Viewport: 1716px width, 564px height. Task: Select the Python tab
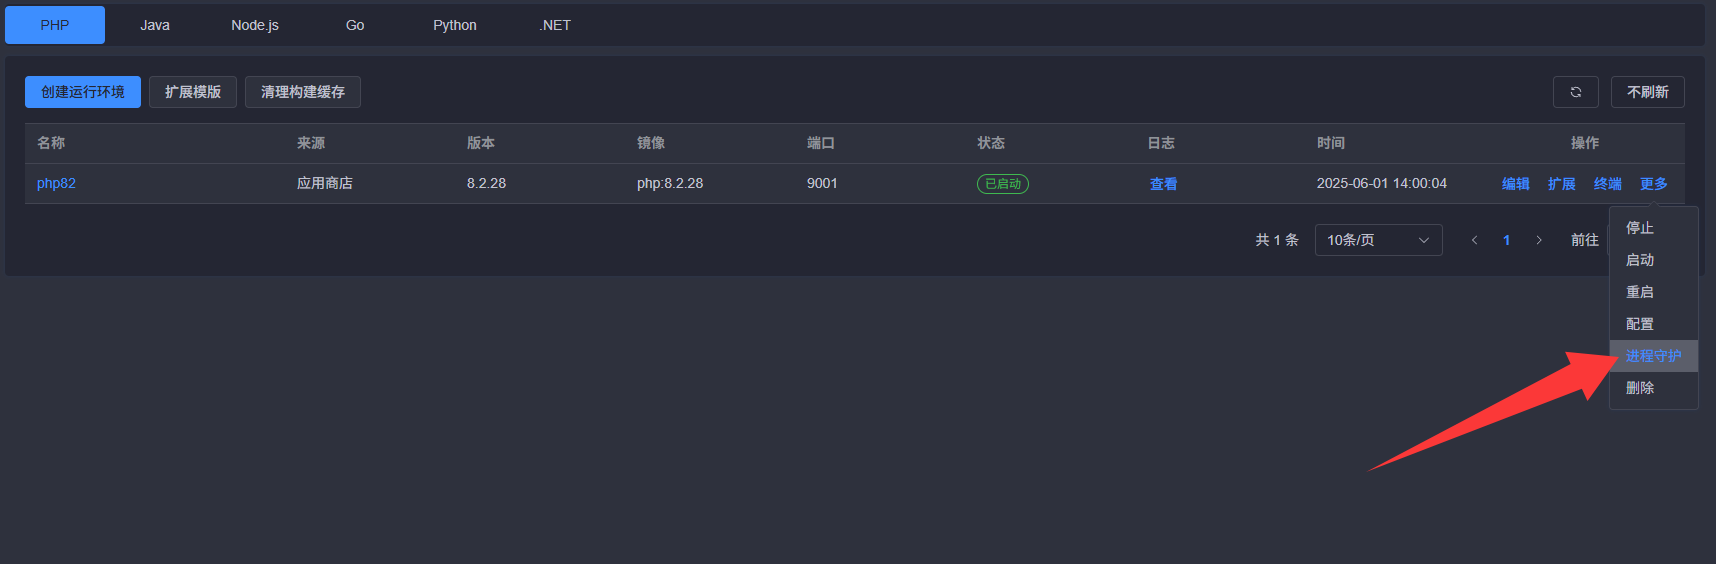[x=455, y=25]
